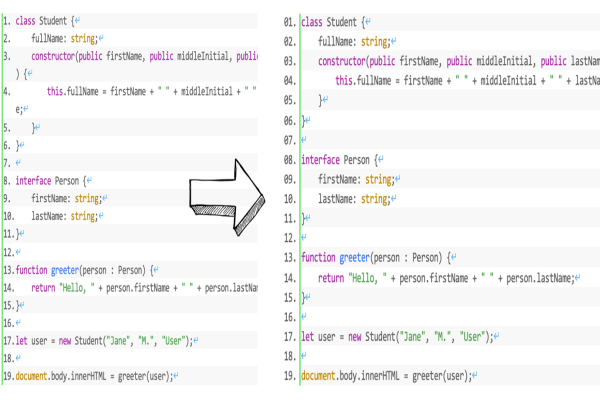Click line number 3. next to constructor
Image resolution: width=600 pixels, height=400 pixels.
(7, 56)
